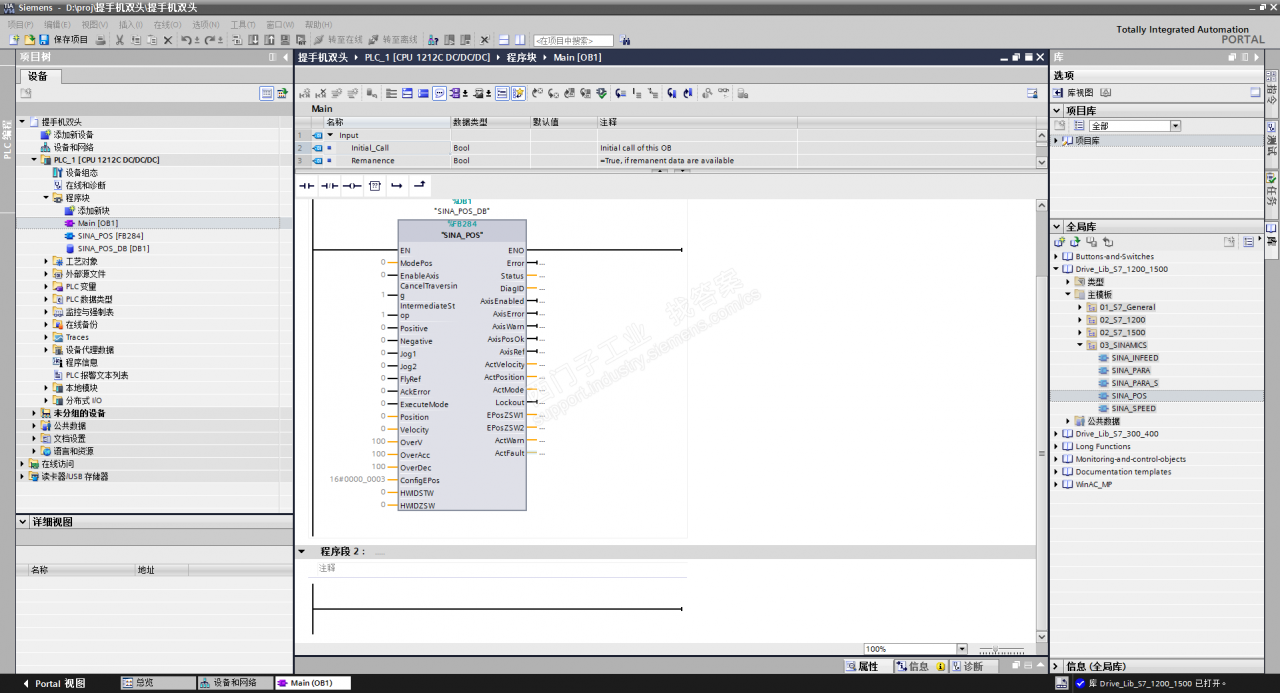The image size is (1280, 693).
Task: Switch to Portal 视图
Action: click(x=54, y=683)
